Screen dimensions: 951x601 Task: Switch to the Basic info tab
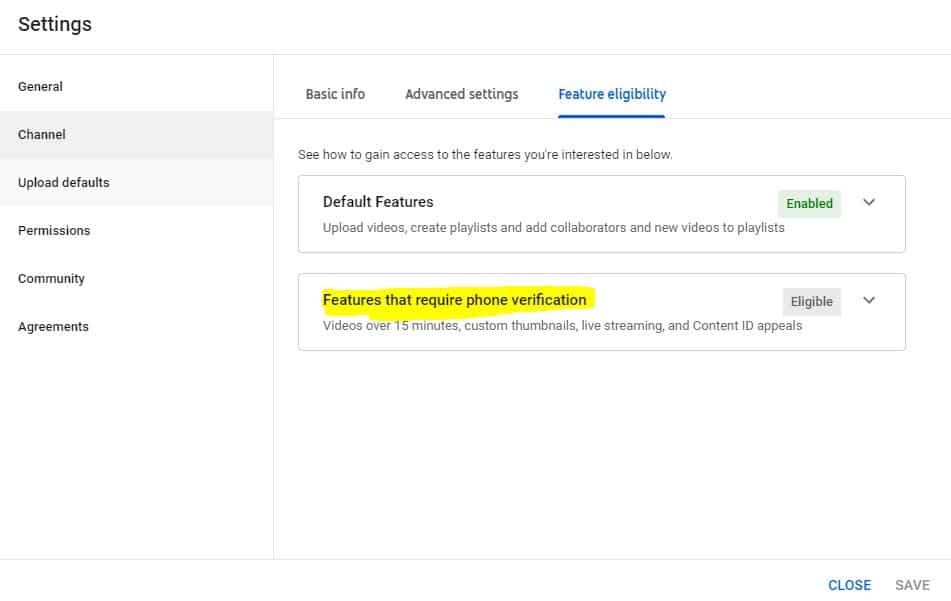pos(335,94)
